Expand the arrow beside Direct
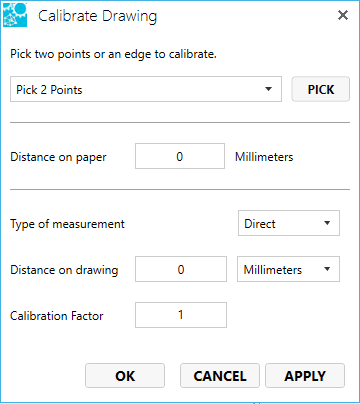Image resolution: width=360 pixels, height=404 pixels. click(x=327, y=223)
